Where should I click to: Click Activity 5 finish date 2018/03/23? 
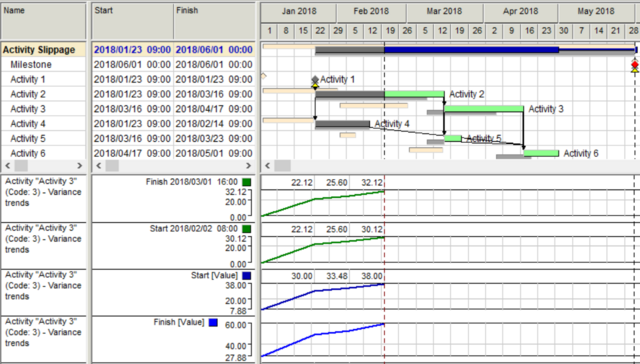pos(214,139)
